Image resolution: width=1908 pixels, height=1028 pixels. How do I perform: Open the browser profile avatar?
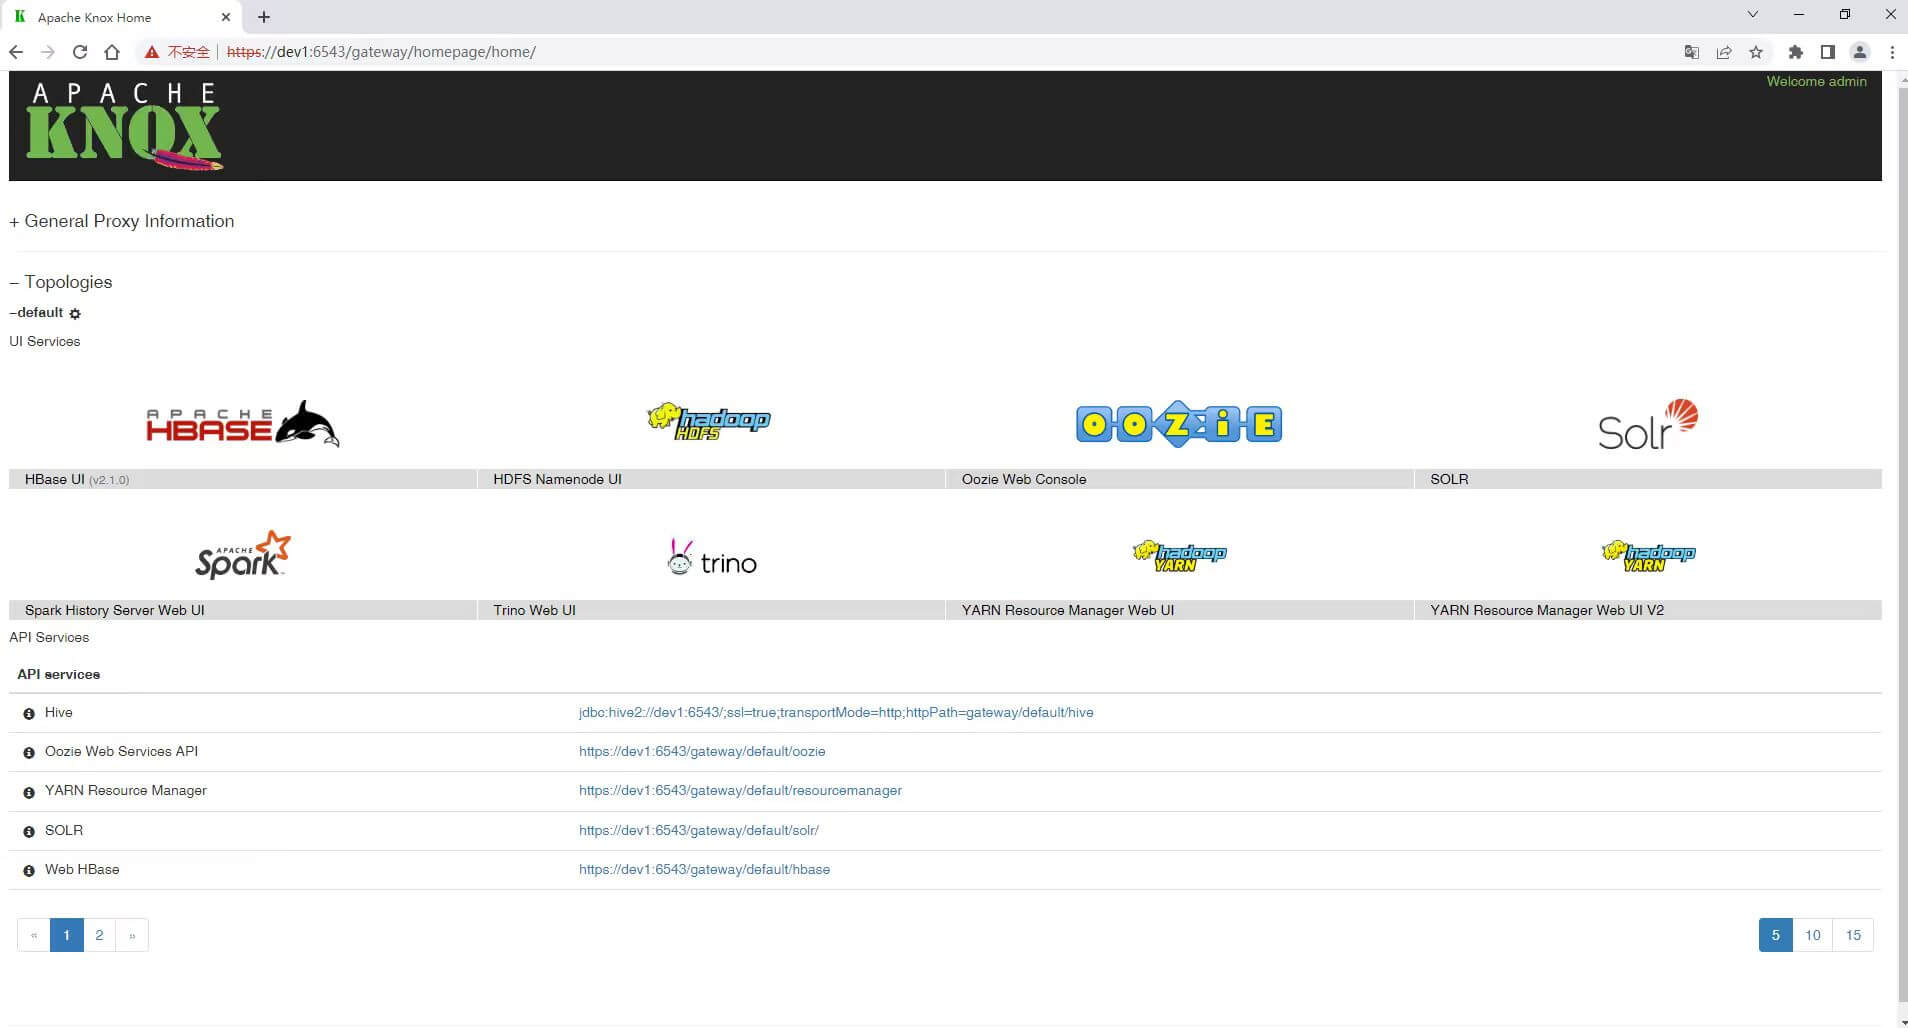1860,52
